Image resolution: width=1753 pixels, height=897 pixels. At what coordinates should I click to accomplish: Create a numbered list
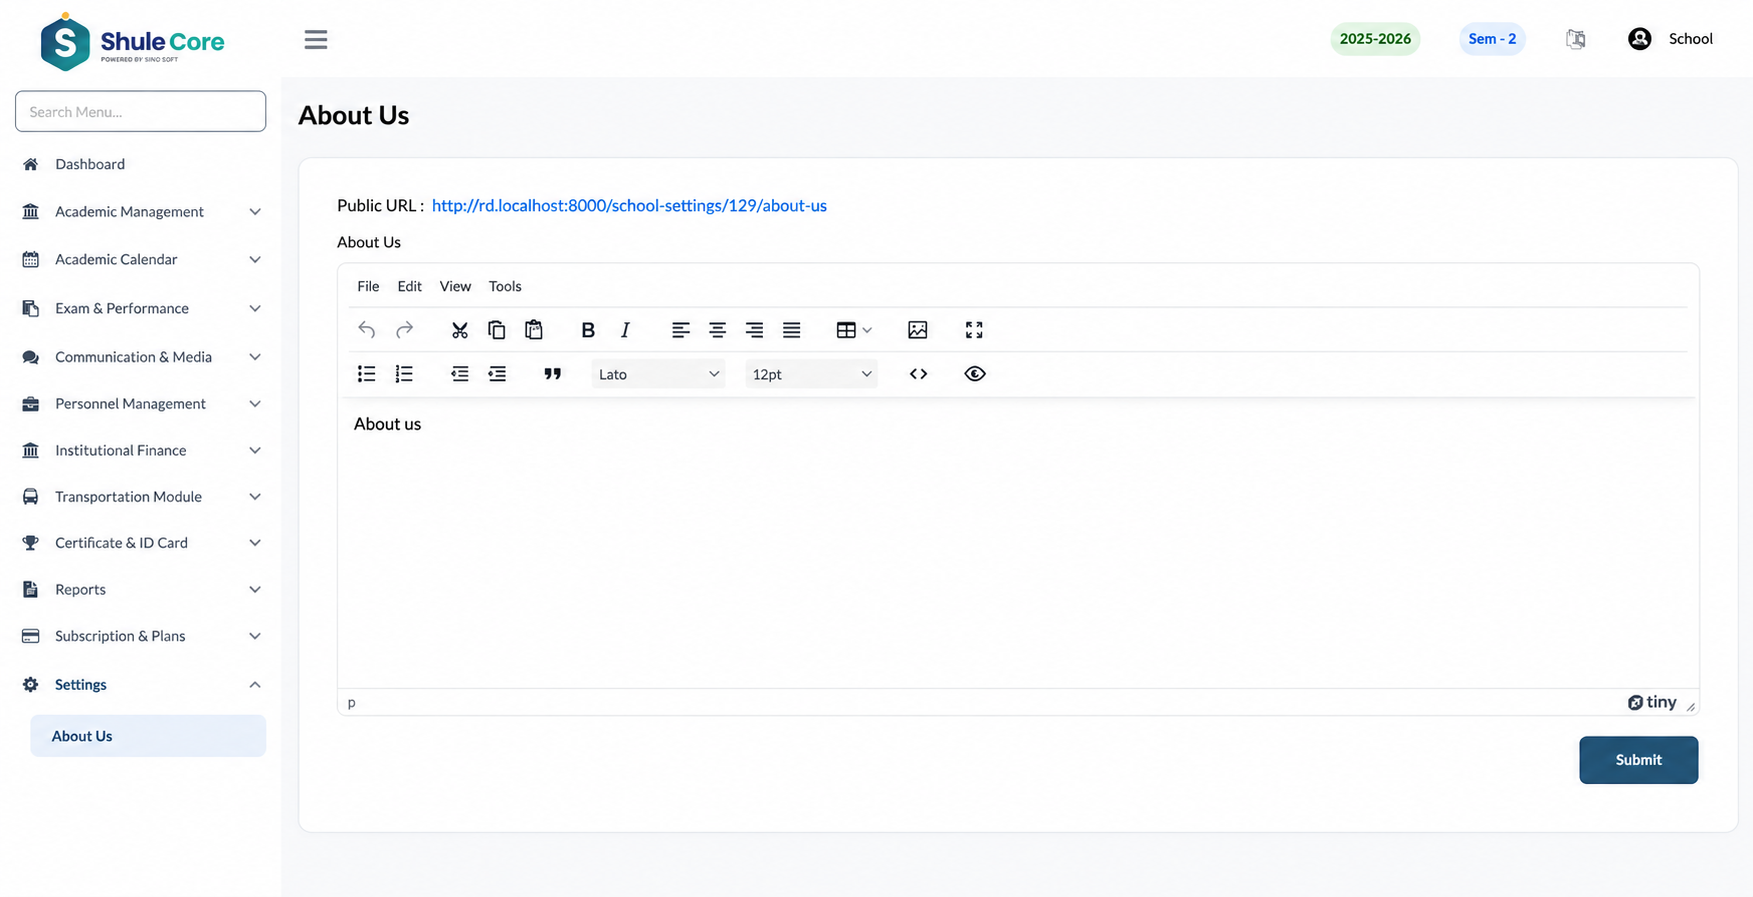pyautogui.click(x=404, y=374)
